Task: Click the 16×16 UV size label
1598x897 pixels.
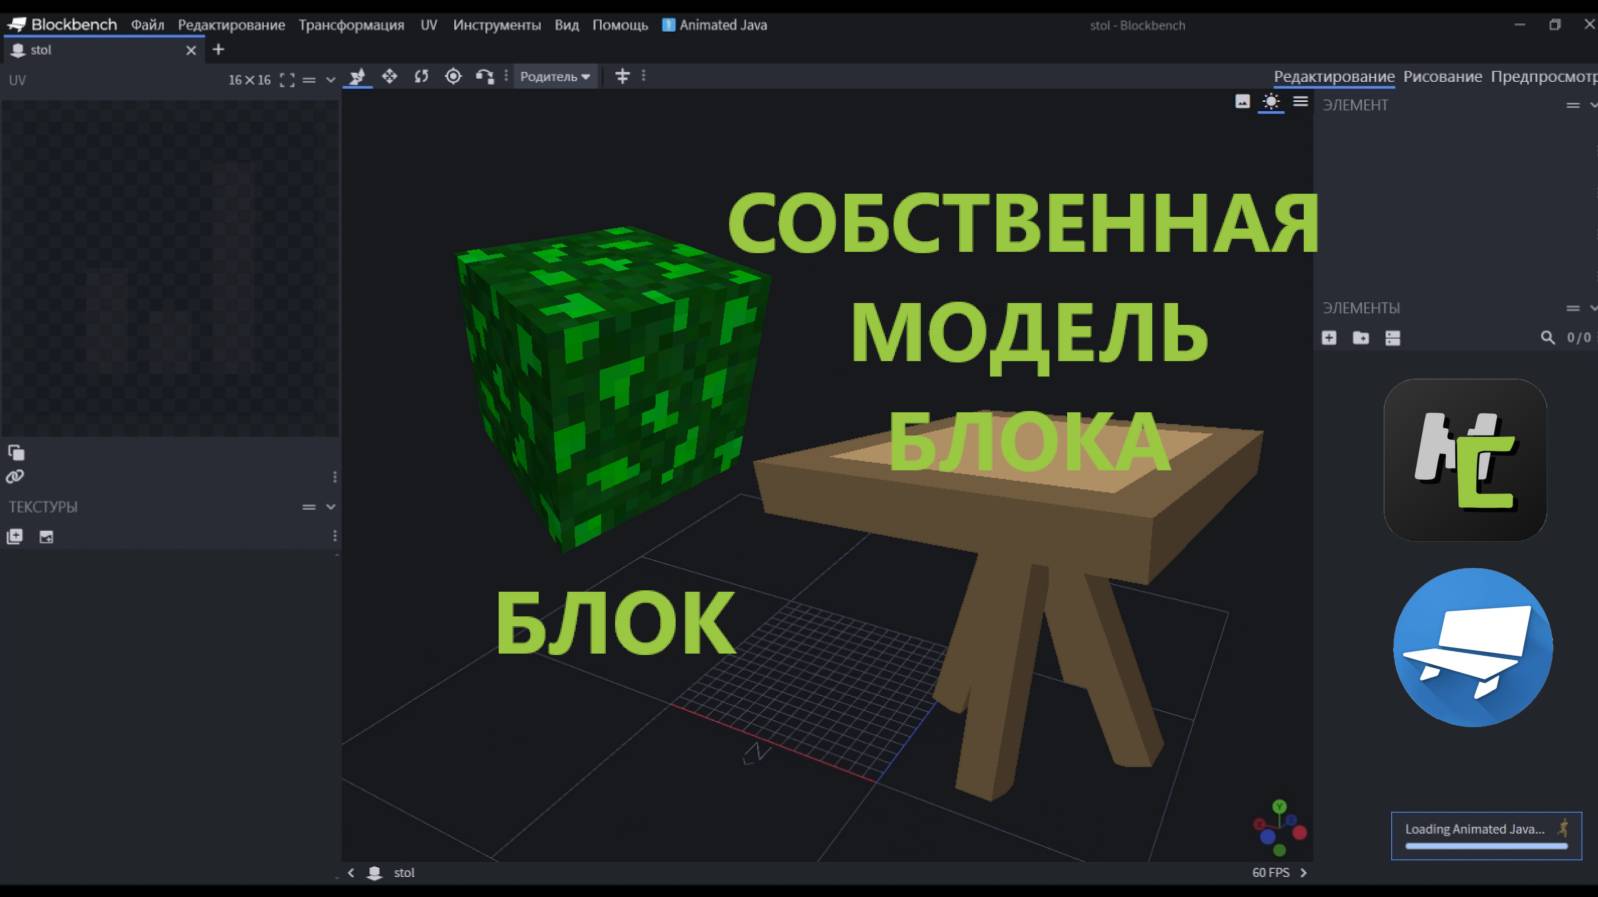Action: (x=249, y=80)
